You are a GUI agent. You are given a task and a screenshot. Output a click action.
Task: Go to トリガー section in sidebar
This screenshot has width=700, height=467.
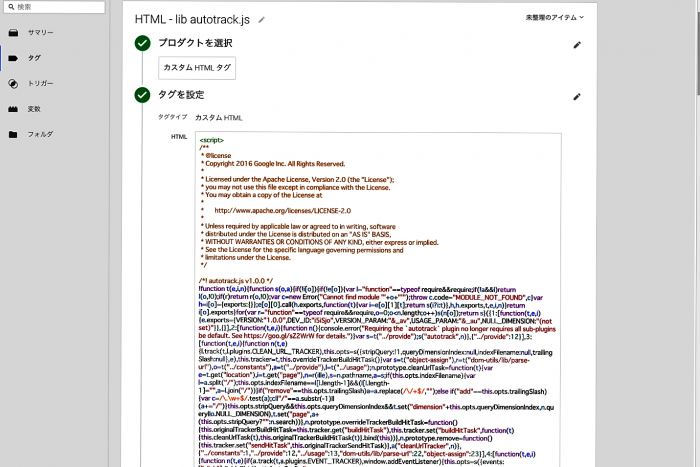[41, 83]
